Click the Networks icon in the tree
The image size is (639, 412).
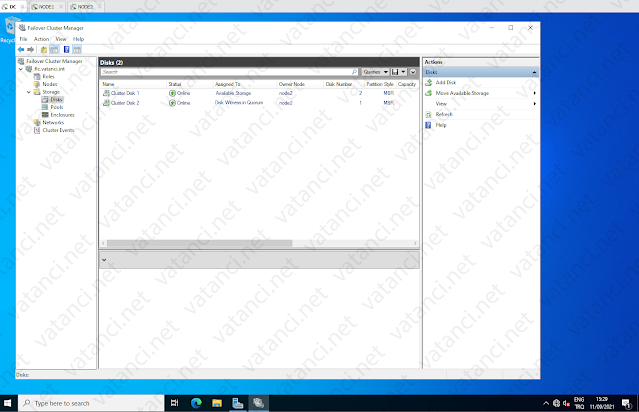[37, 122]
